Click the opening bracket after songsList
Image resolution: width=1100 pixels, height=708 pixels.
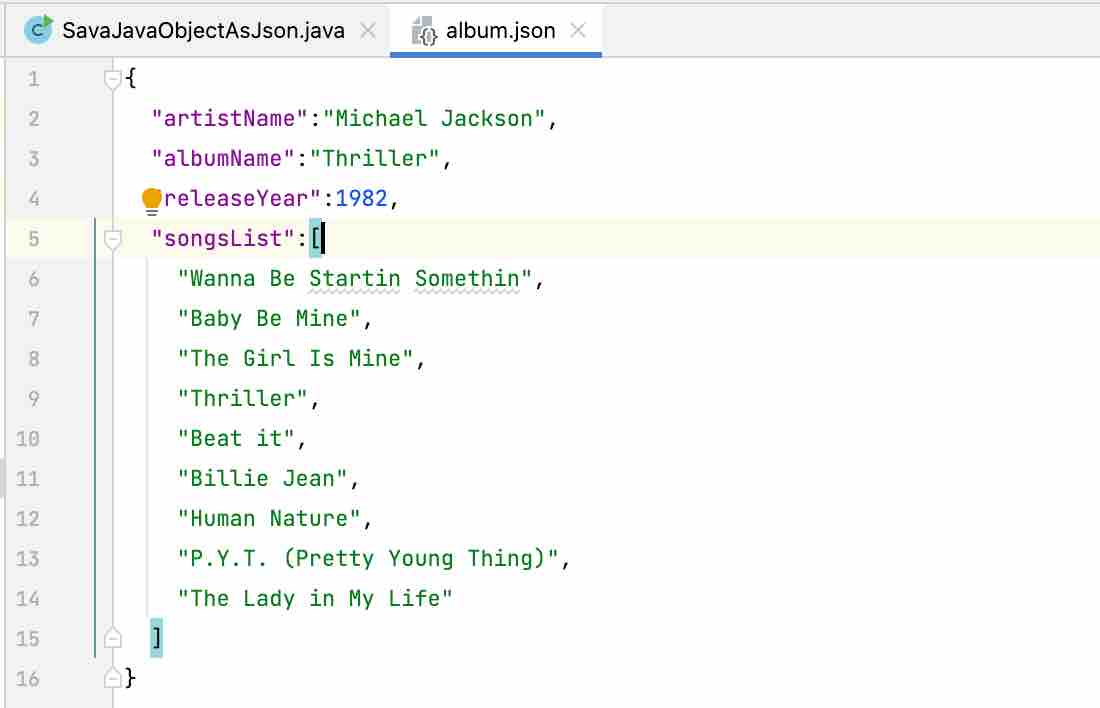(316, 239)
